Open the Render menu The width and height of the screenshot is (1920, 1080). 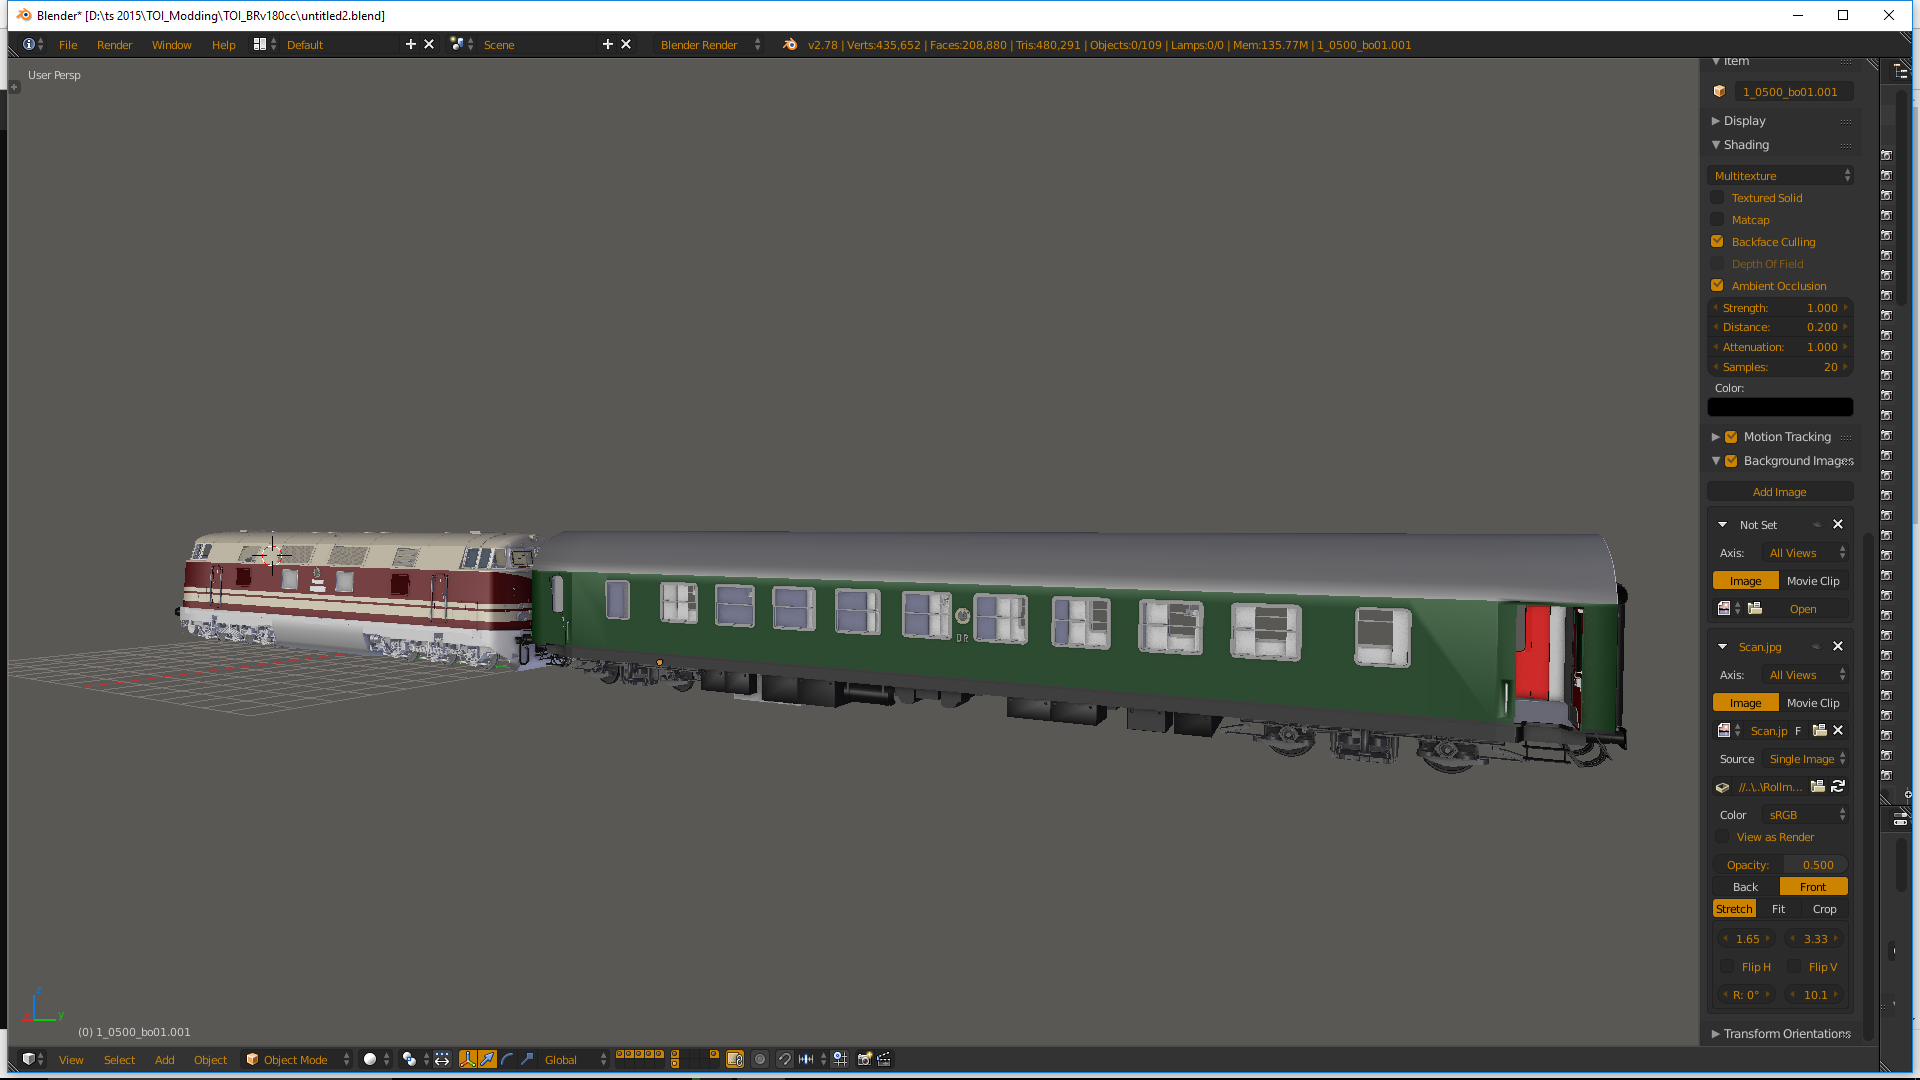tap(114, 45)
